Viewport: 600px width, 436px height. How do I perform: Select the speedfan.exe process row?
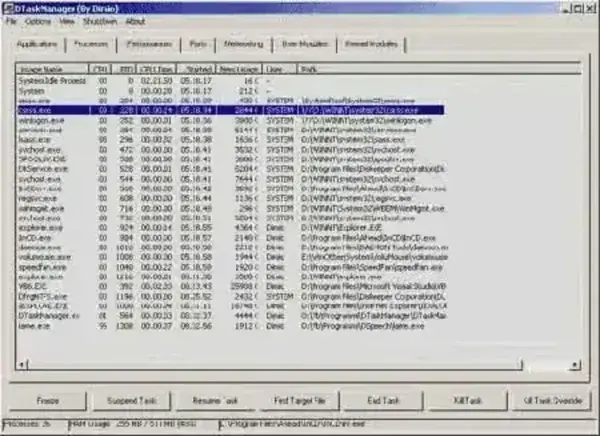232,267
